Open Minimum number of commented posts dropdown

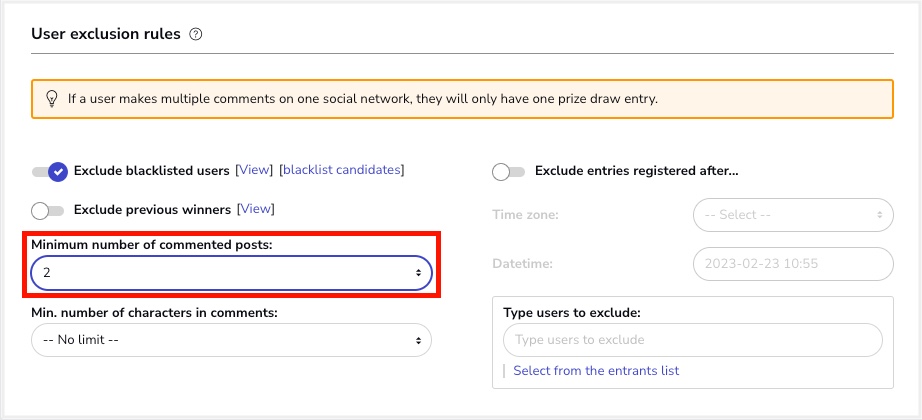231,273
